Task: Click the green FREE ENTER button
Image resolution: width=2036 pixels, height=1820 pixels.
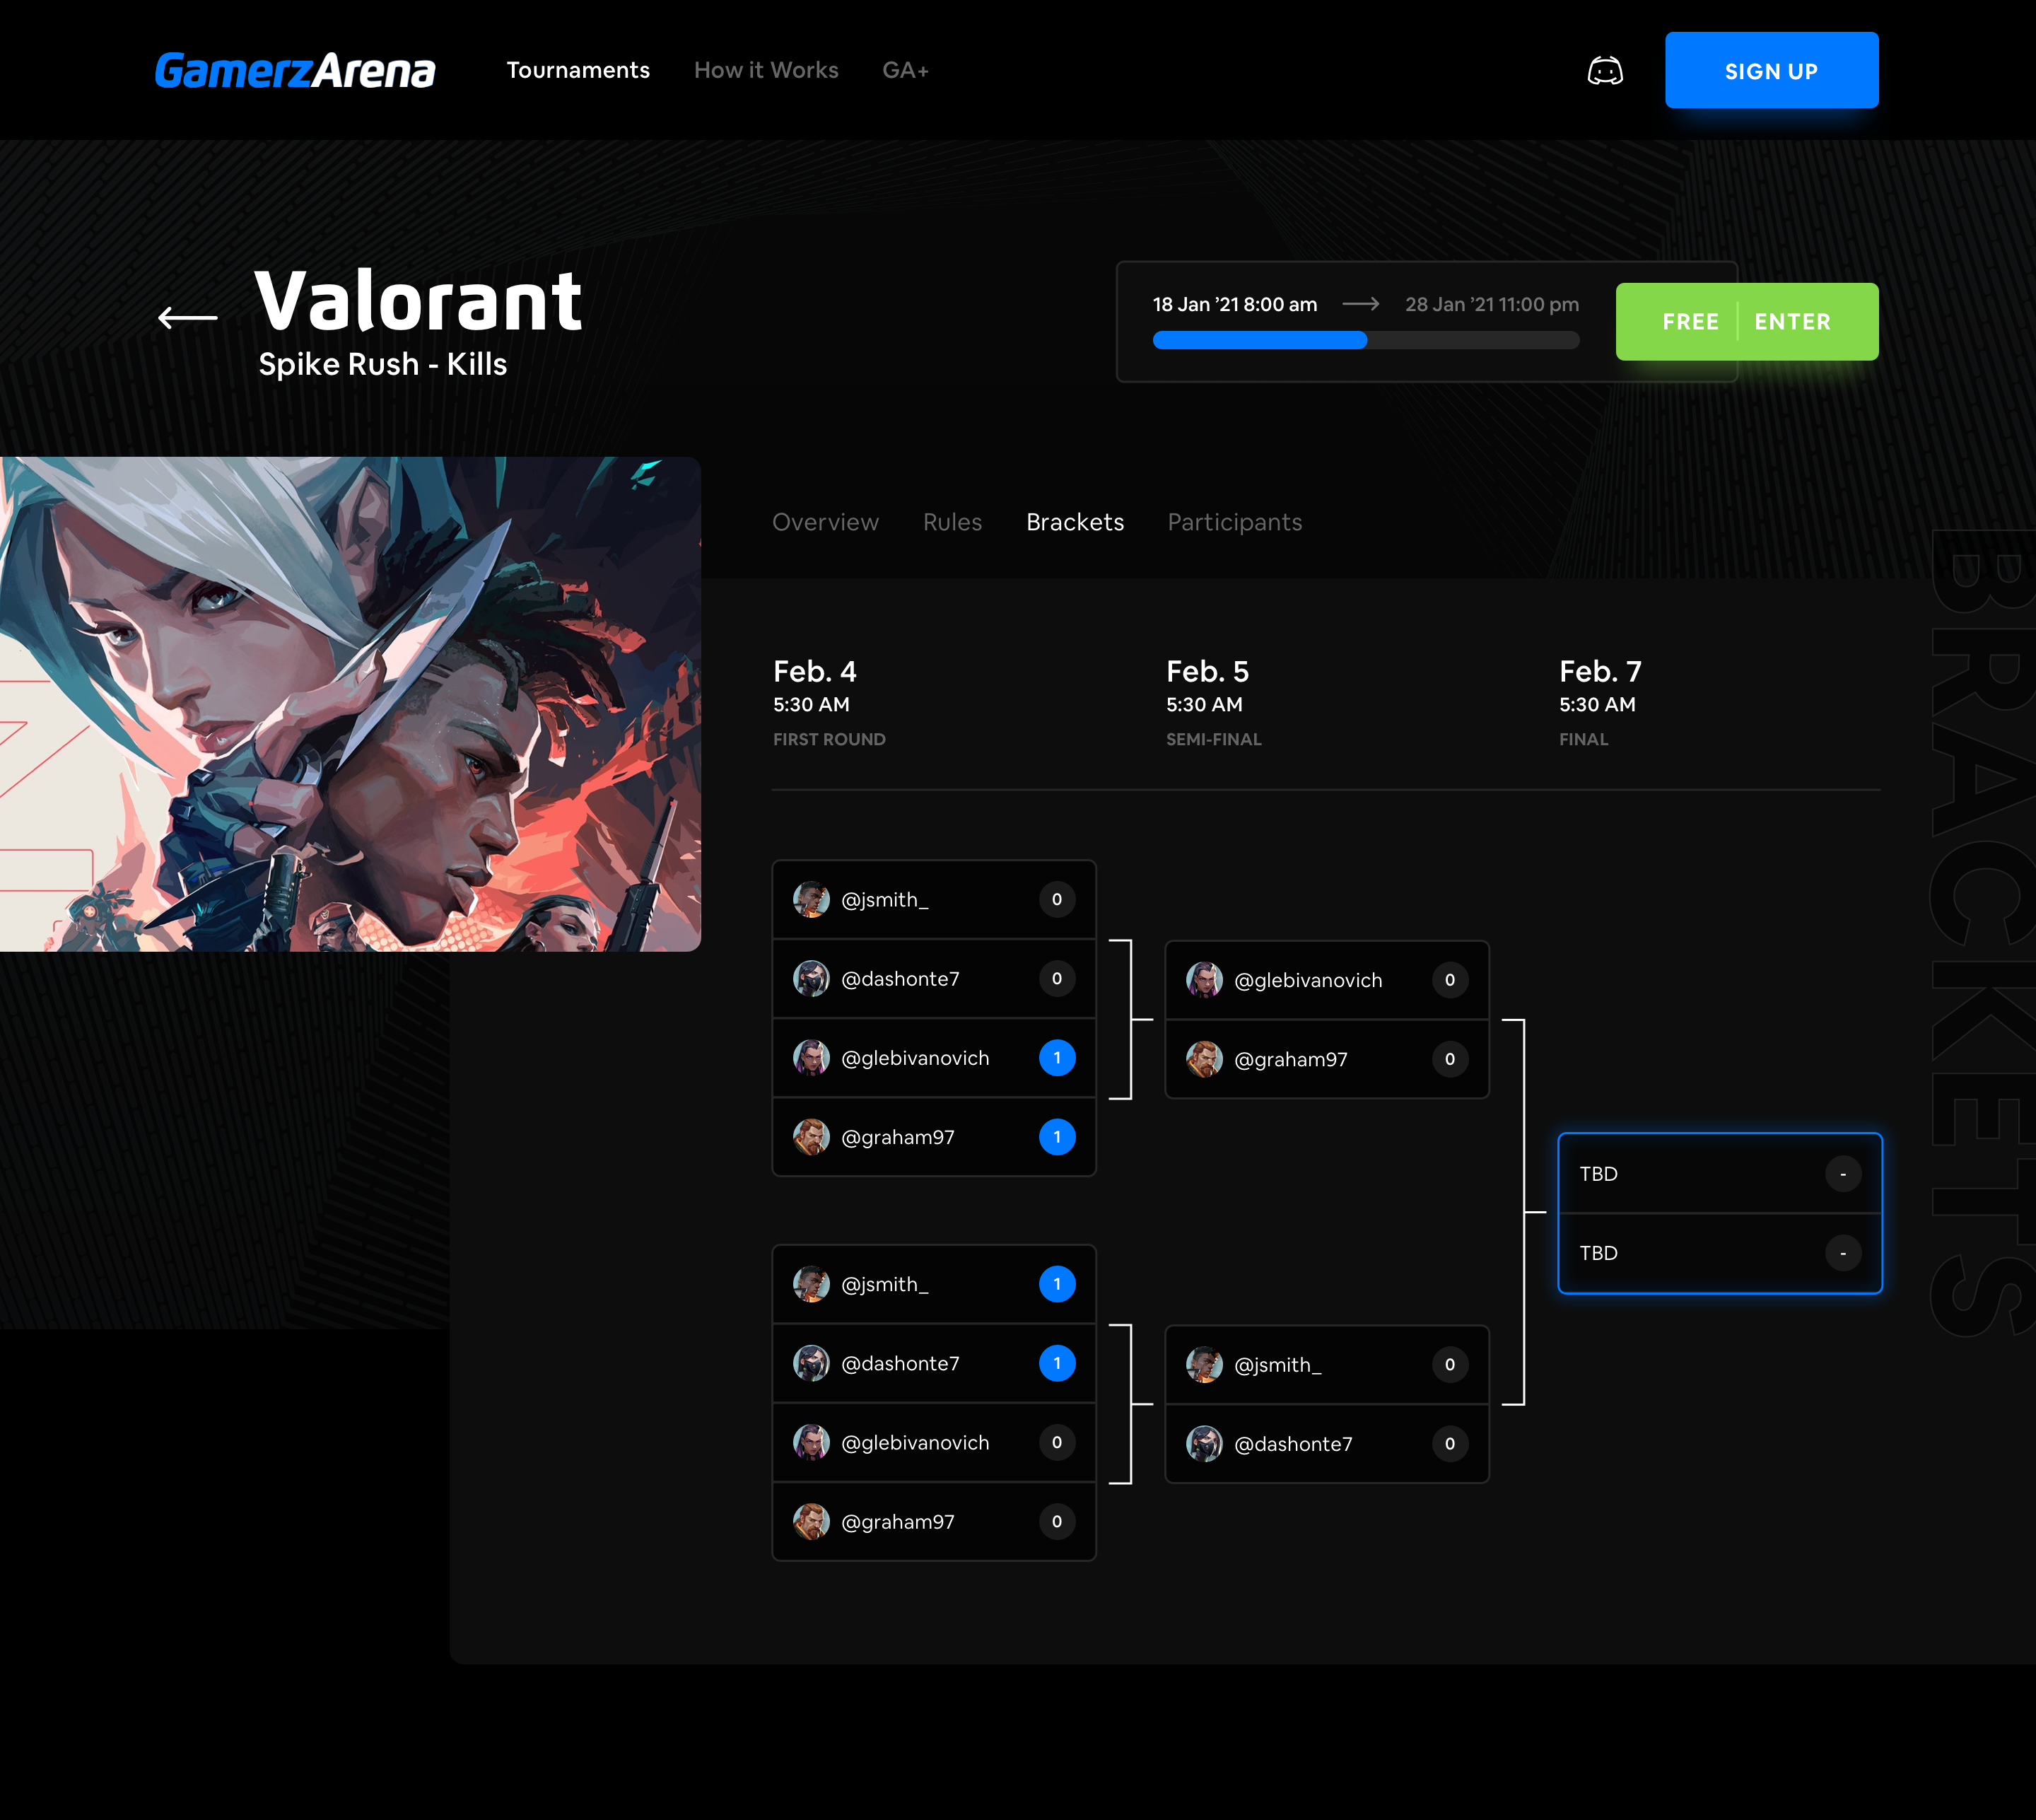Action: pos(1747,322)
